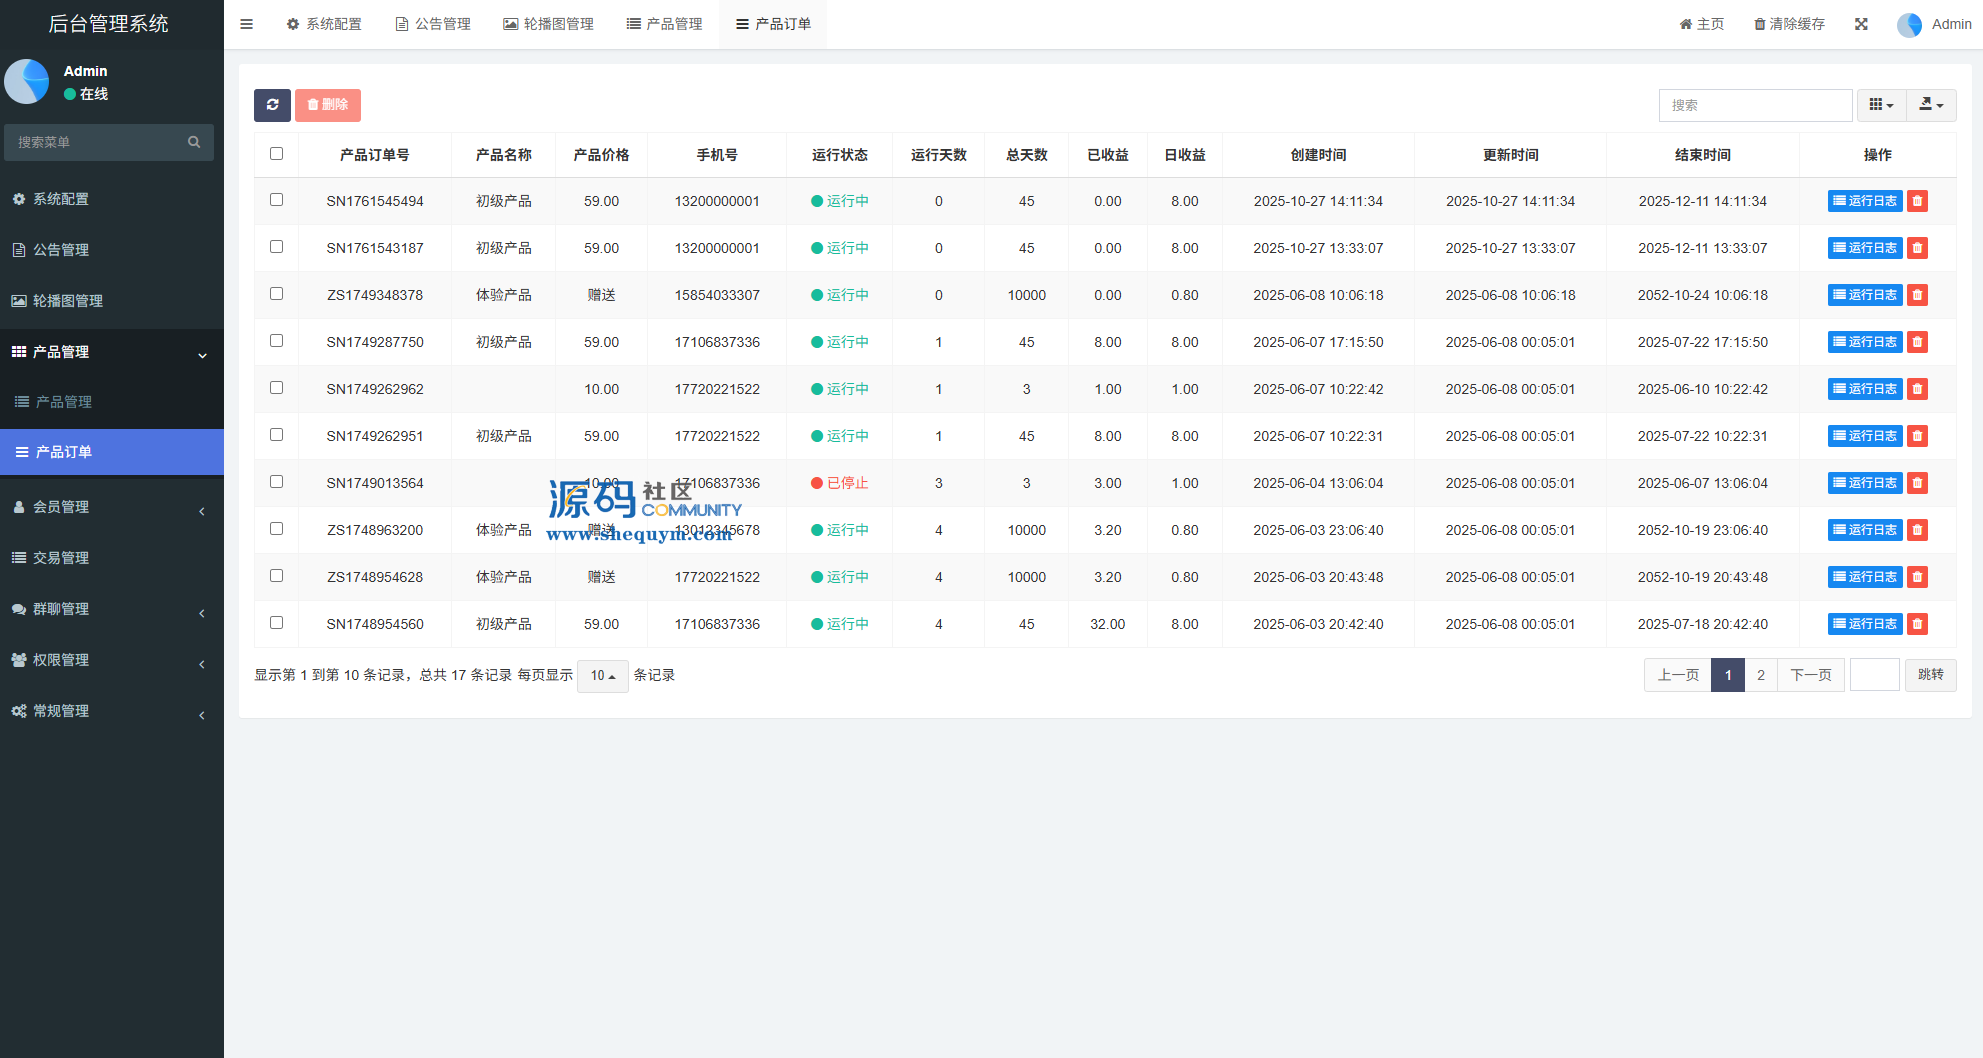Click the home icon labeled 主页

(1701, 24)
